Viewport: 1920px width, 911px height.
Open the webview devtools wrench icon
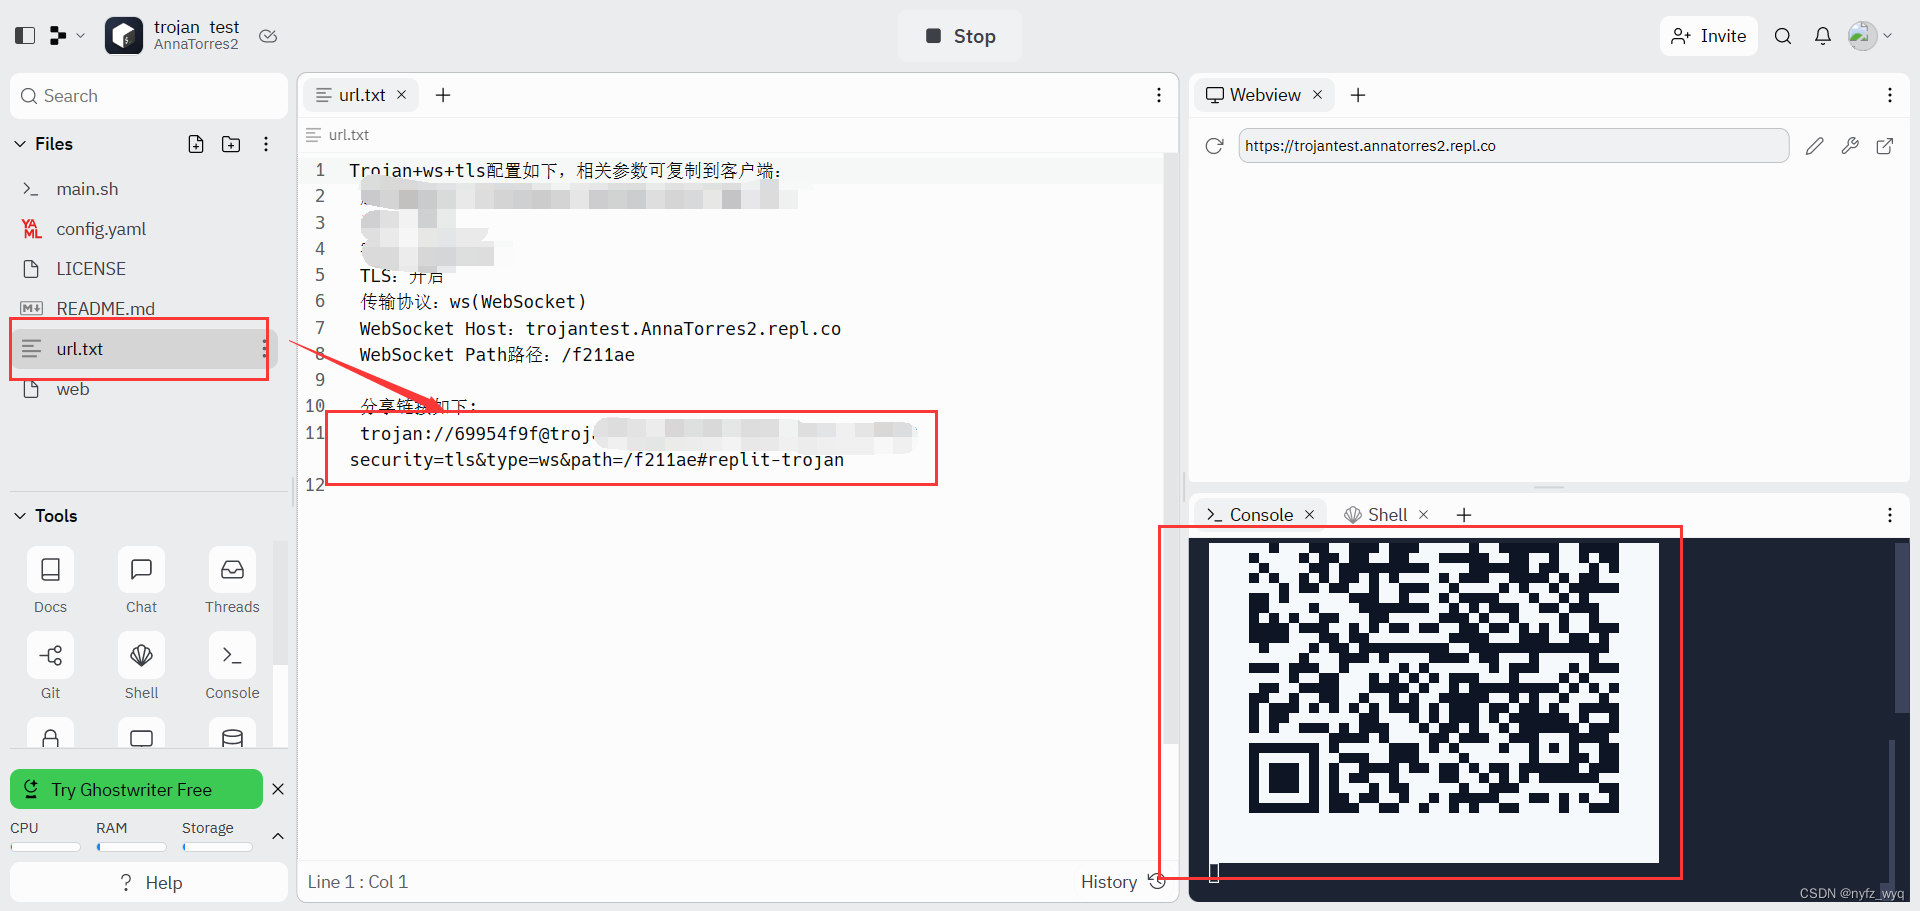(x=1850, y=146)
